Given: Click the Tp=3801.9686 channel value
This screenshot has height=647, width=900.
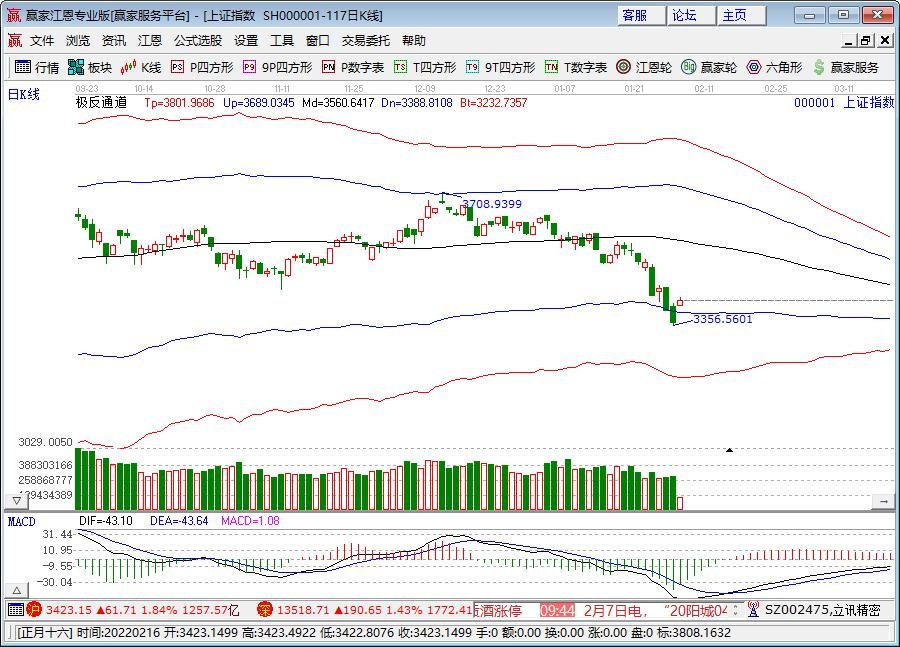Looking at the screenshot, I should point(179,103).
